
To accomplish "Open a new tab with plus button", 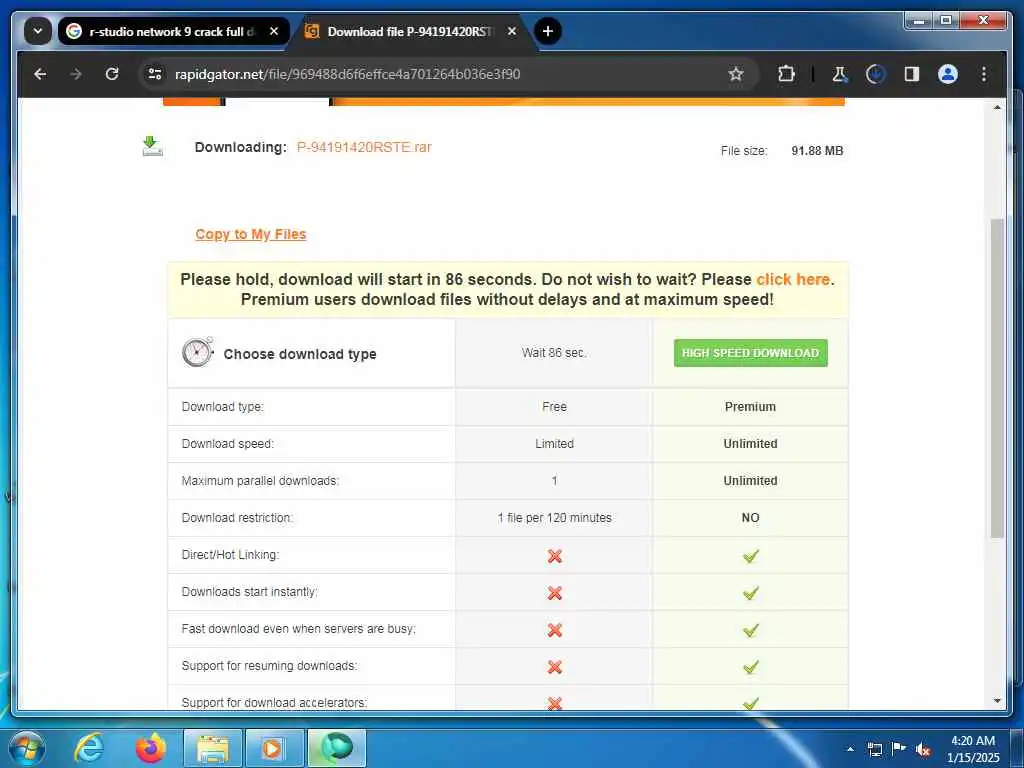I will [x=548, y=31].
